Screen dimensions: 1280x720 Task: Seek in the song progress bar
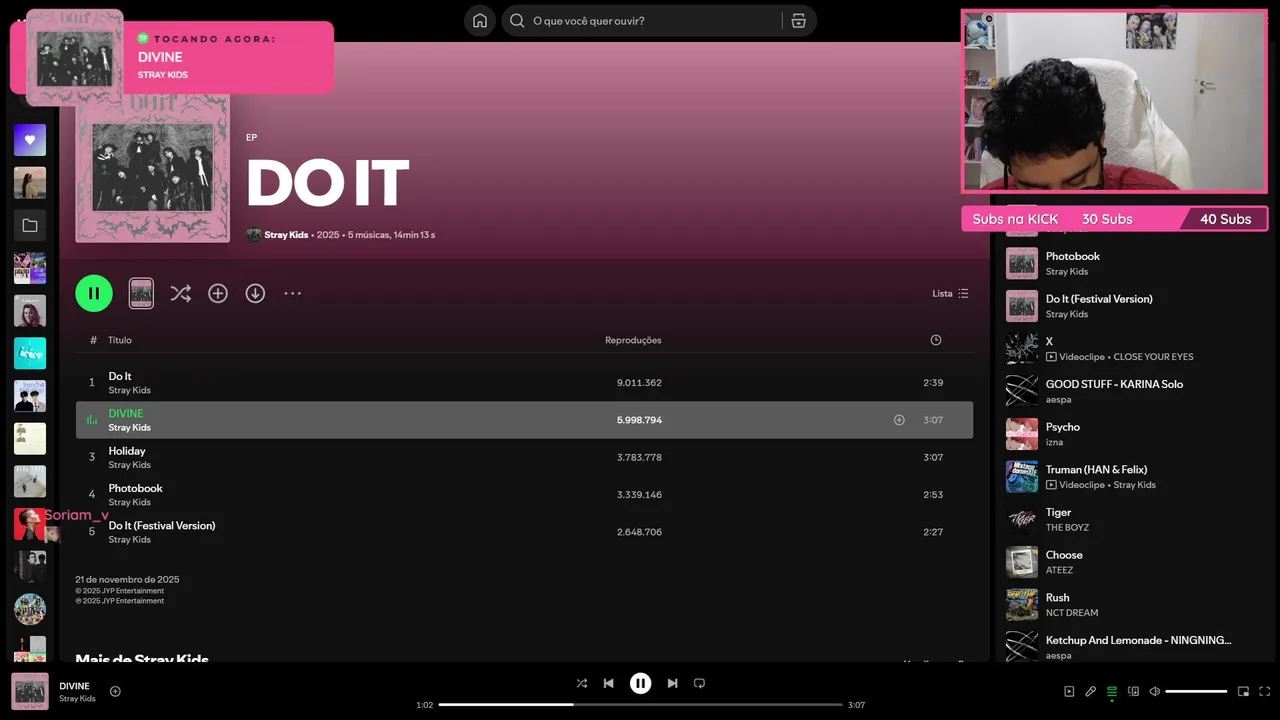[640, 705]
